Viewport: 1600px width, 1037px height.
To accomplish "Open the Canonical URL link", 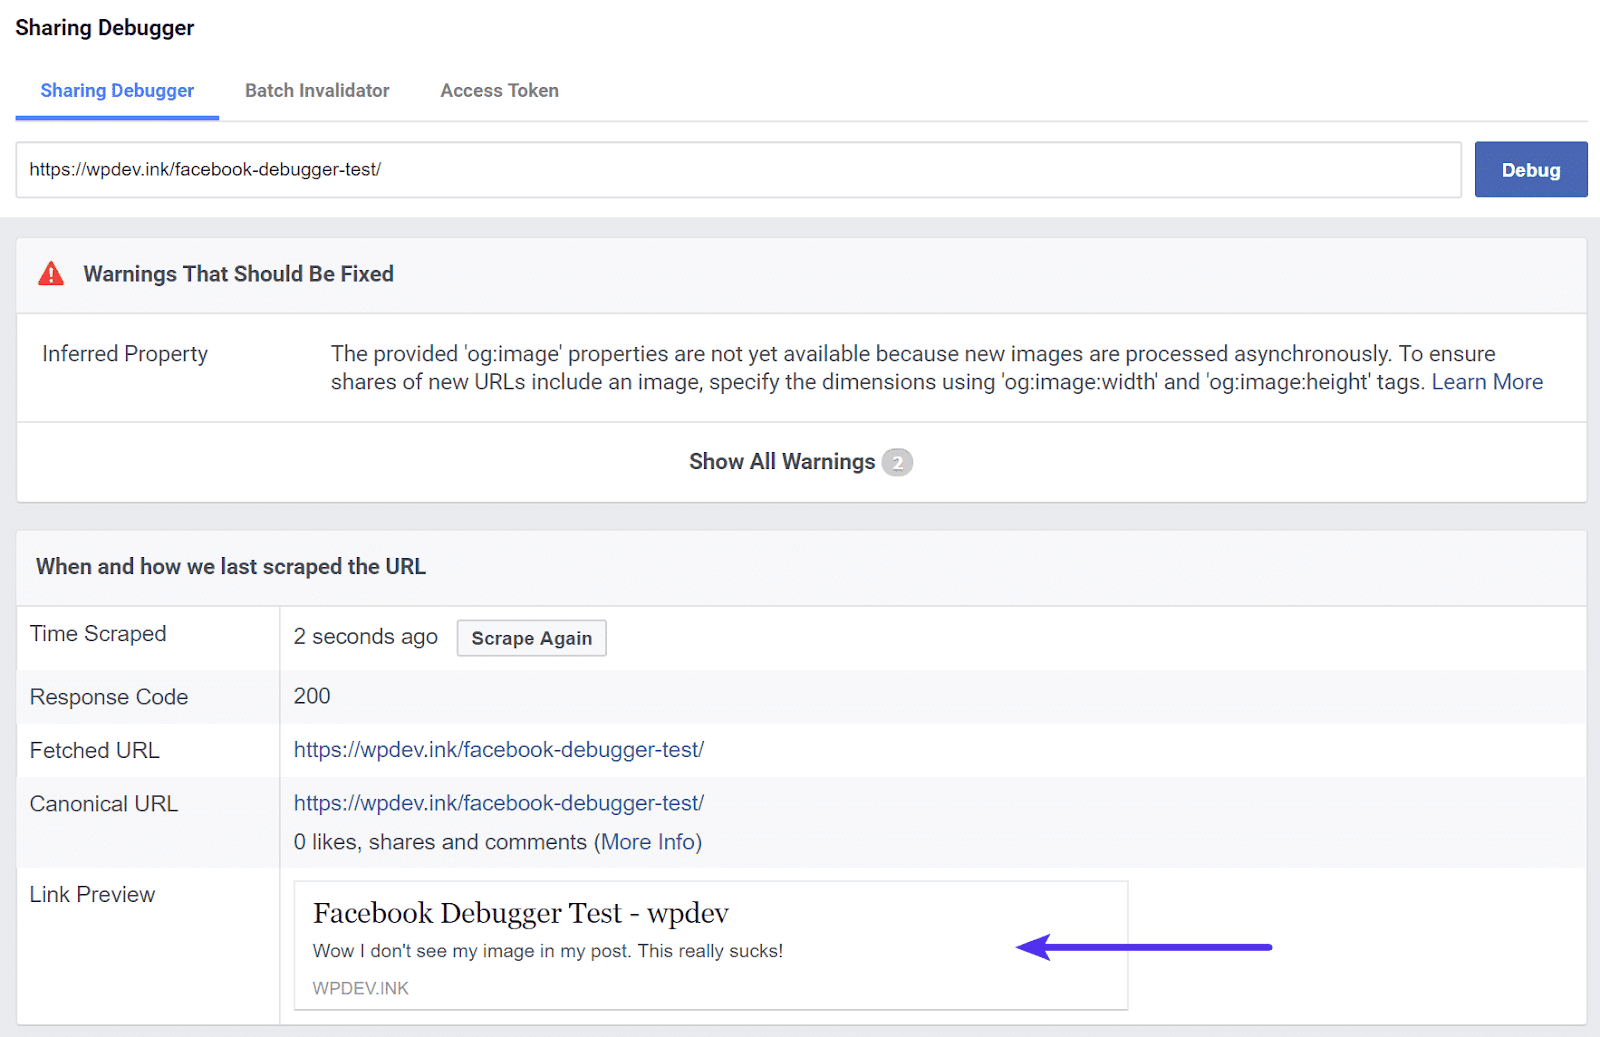I will point(498,802).
